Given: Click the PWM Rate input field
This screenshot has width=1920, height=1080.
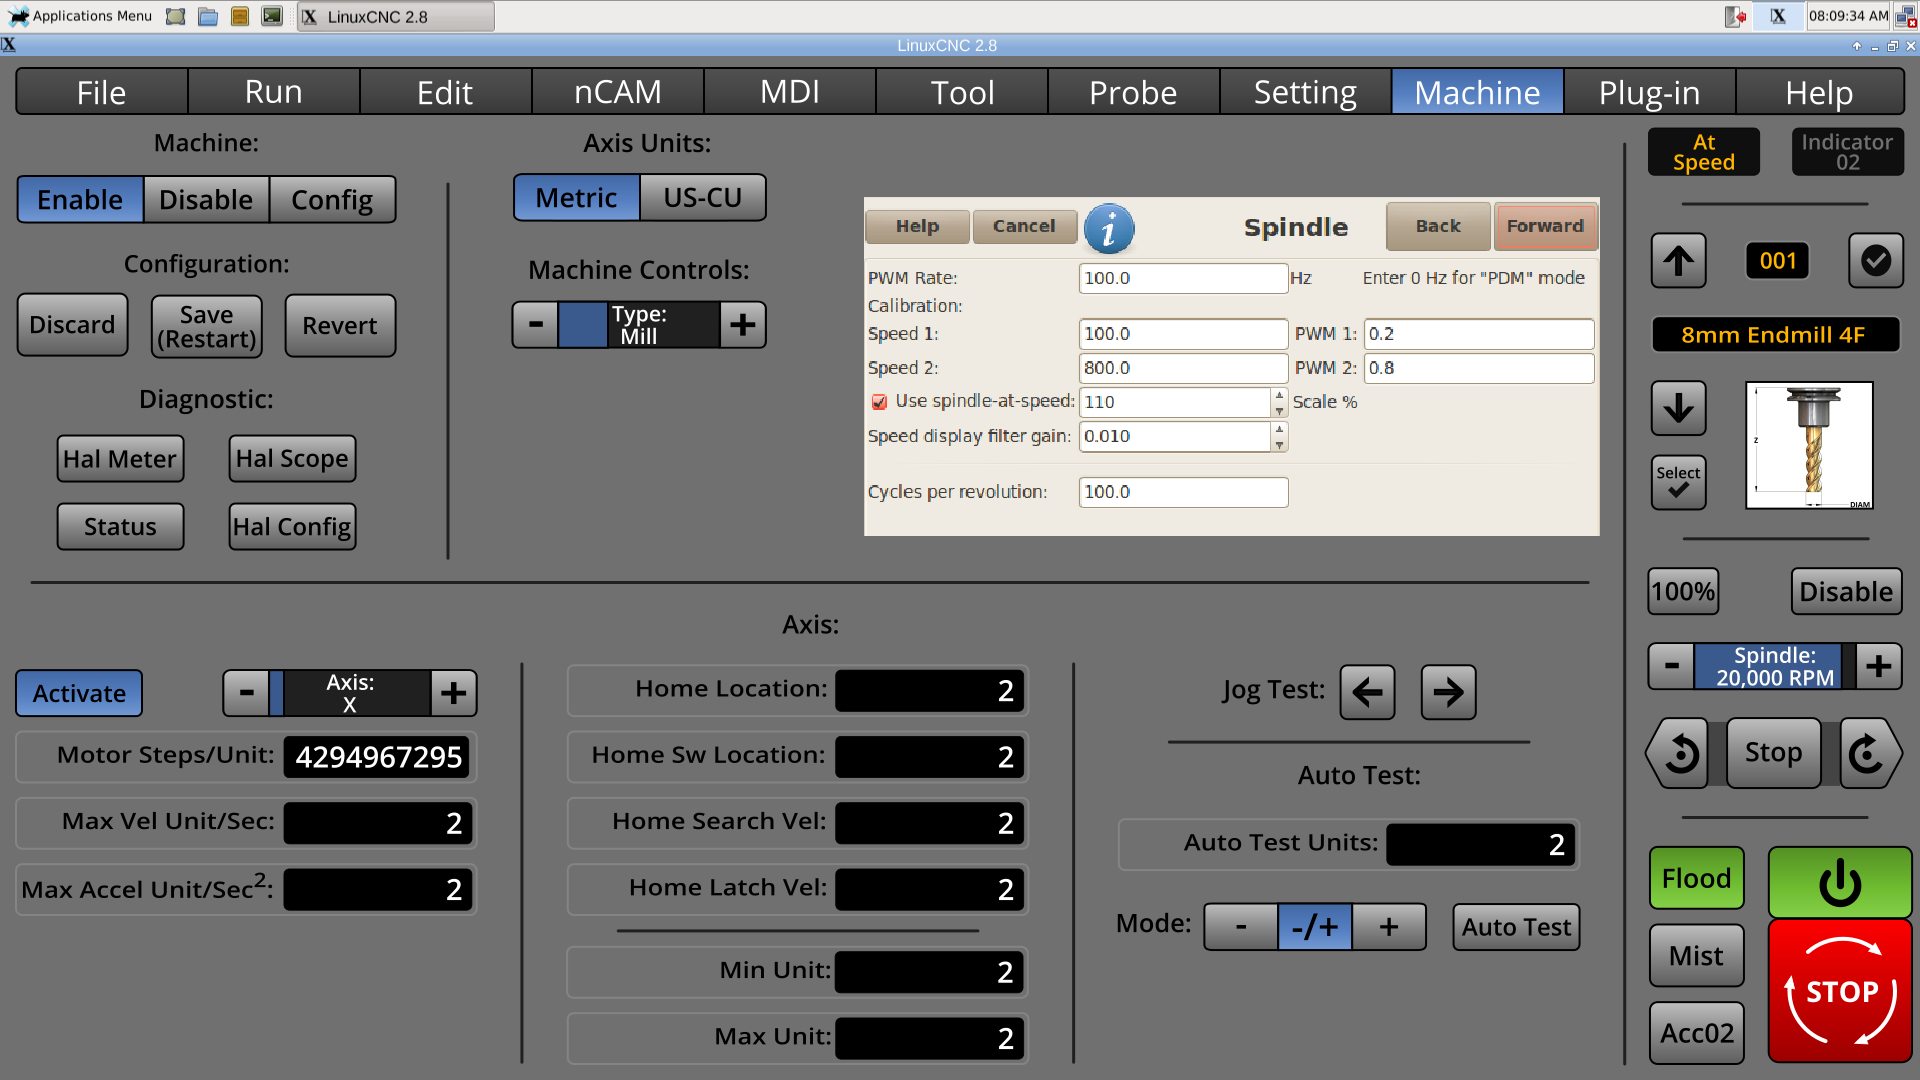Looking at the screenshot, I should coord(1183,278).
